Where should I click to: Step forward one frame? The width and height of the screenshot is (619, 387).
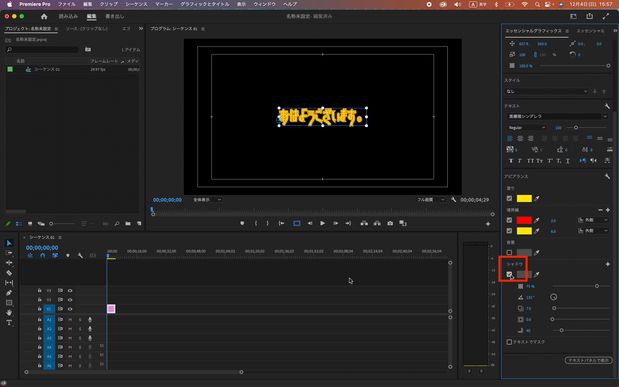pyautogui.click(x=336, y=224)
